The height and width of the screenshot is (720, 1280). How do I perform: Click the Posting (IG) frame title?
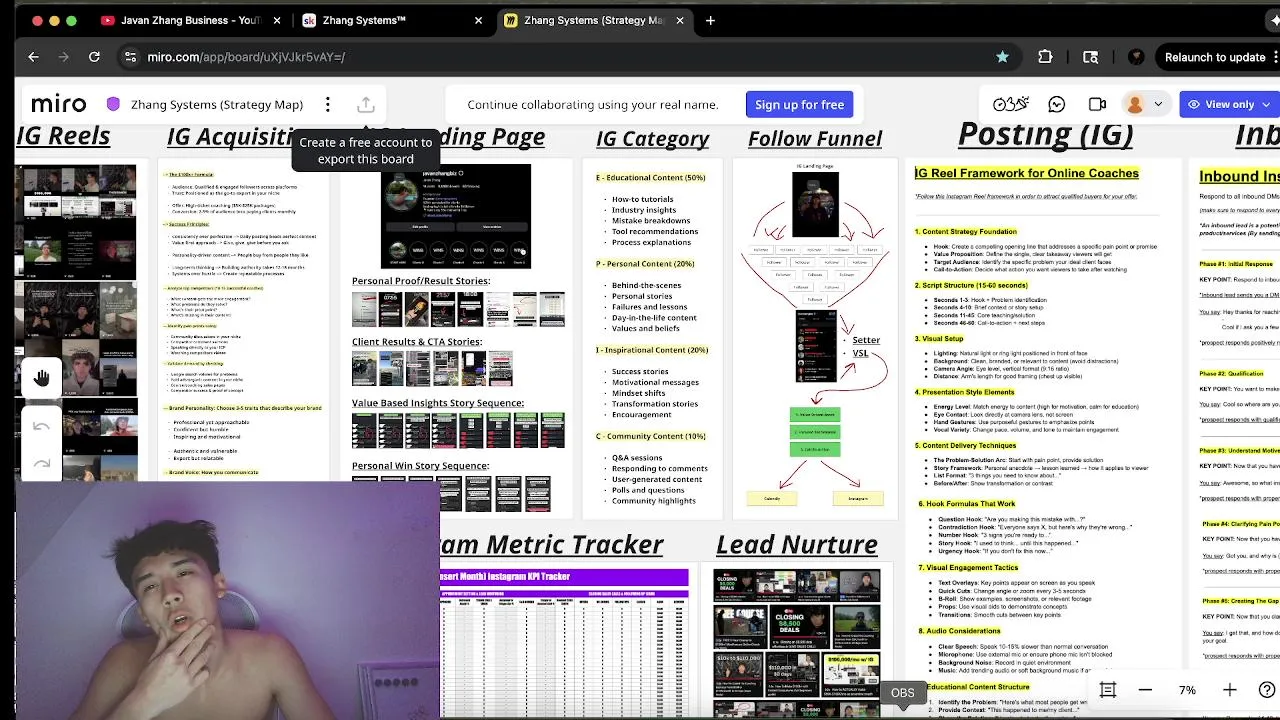pos(1045,134)
